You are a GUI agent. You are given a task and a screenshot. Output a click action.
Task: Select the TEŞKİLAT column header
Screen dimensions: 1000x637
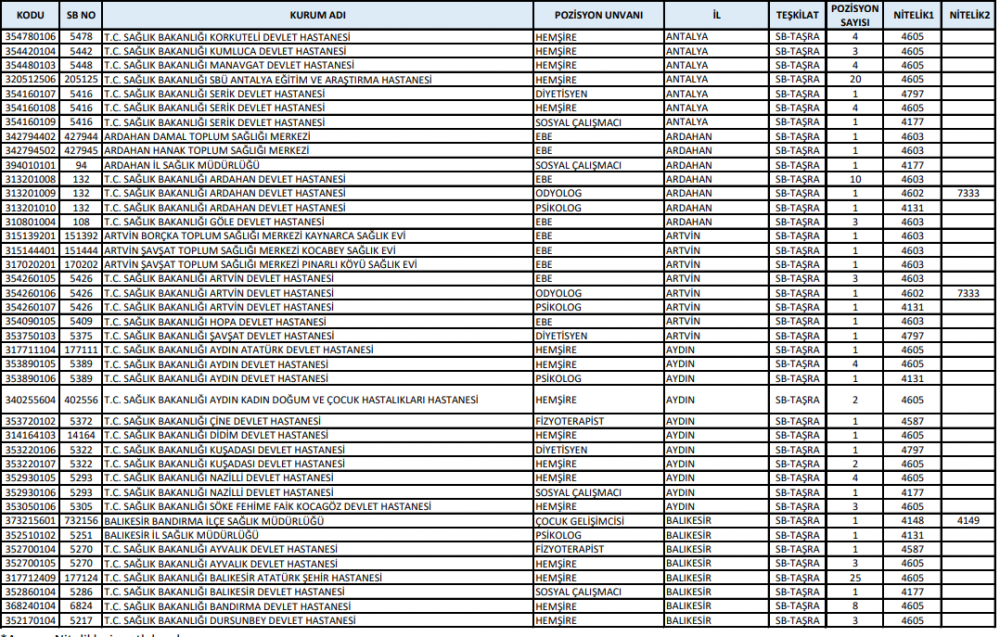point(797,15)
